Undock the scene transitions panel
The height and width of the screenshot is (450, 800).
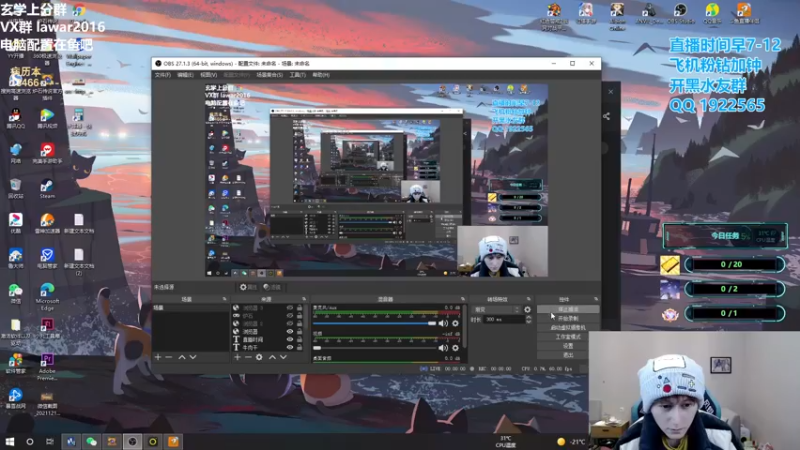click(x=529, y=299)
